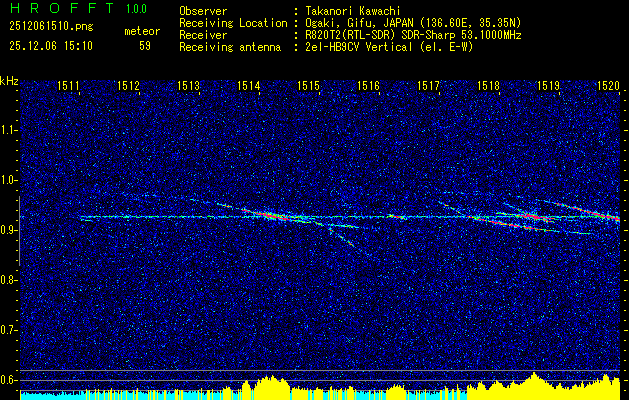This screenshot has height=400, width=629.
Task: Click the 2el-HB9CV Vertical antenna text
Action: click(389, 47)
